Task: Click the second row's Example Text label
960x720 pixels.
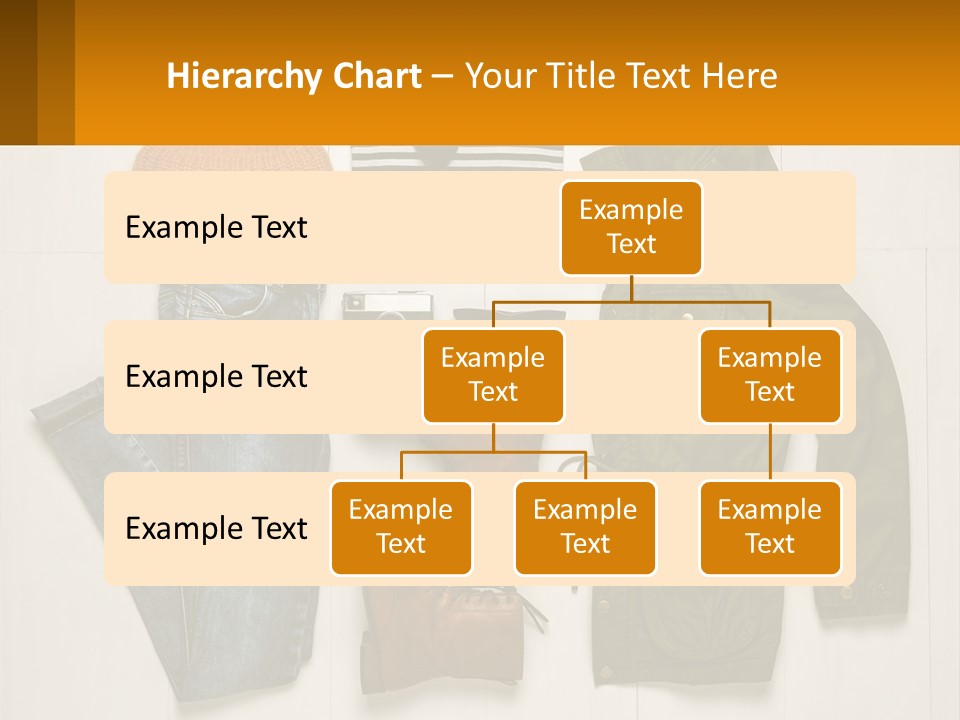Action: pos(216,377)
